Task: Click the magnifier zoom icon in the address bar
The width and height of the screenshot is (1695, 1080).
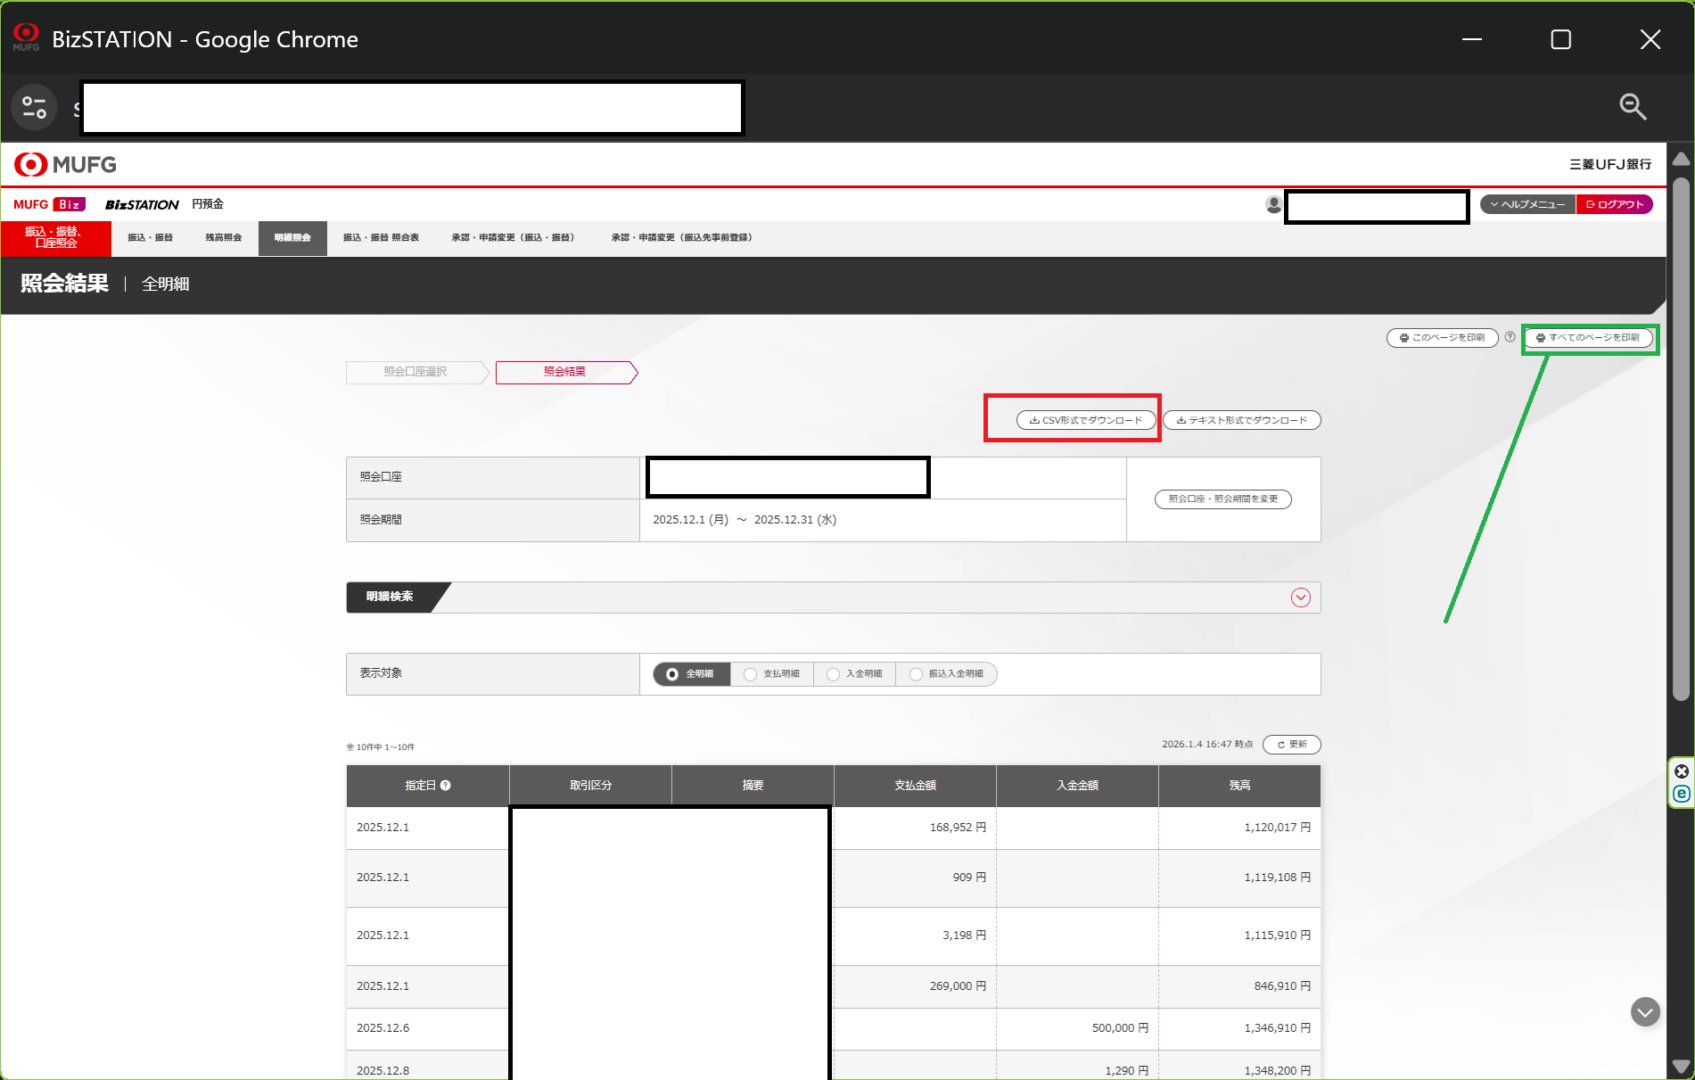Action: click(x=1632, y=107)
